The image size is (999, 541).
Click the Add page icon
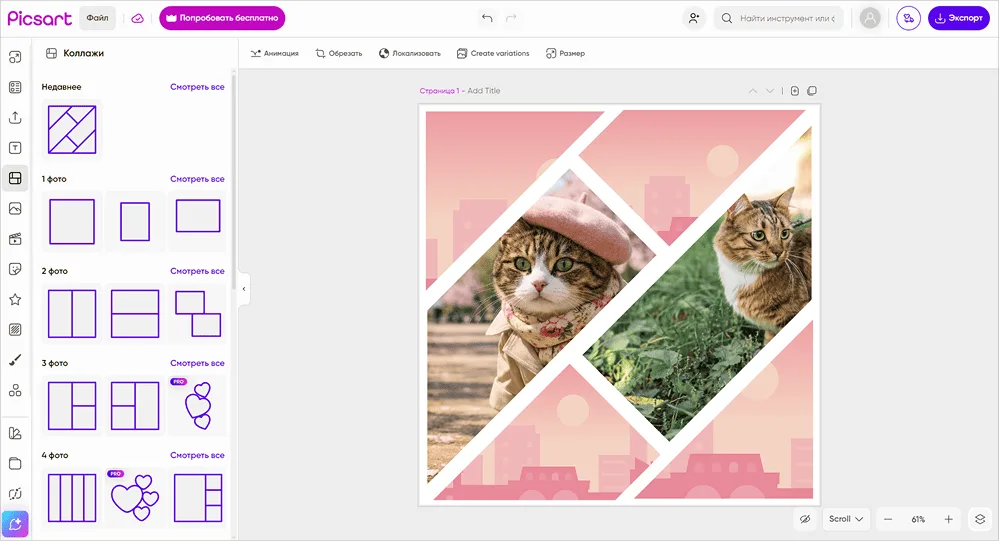[x=795, y=91]
